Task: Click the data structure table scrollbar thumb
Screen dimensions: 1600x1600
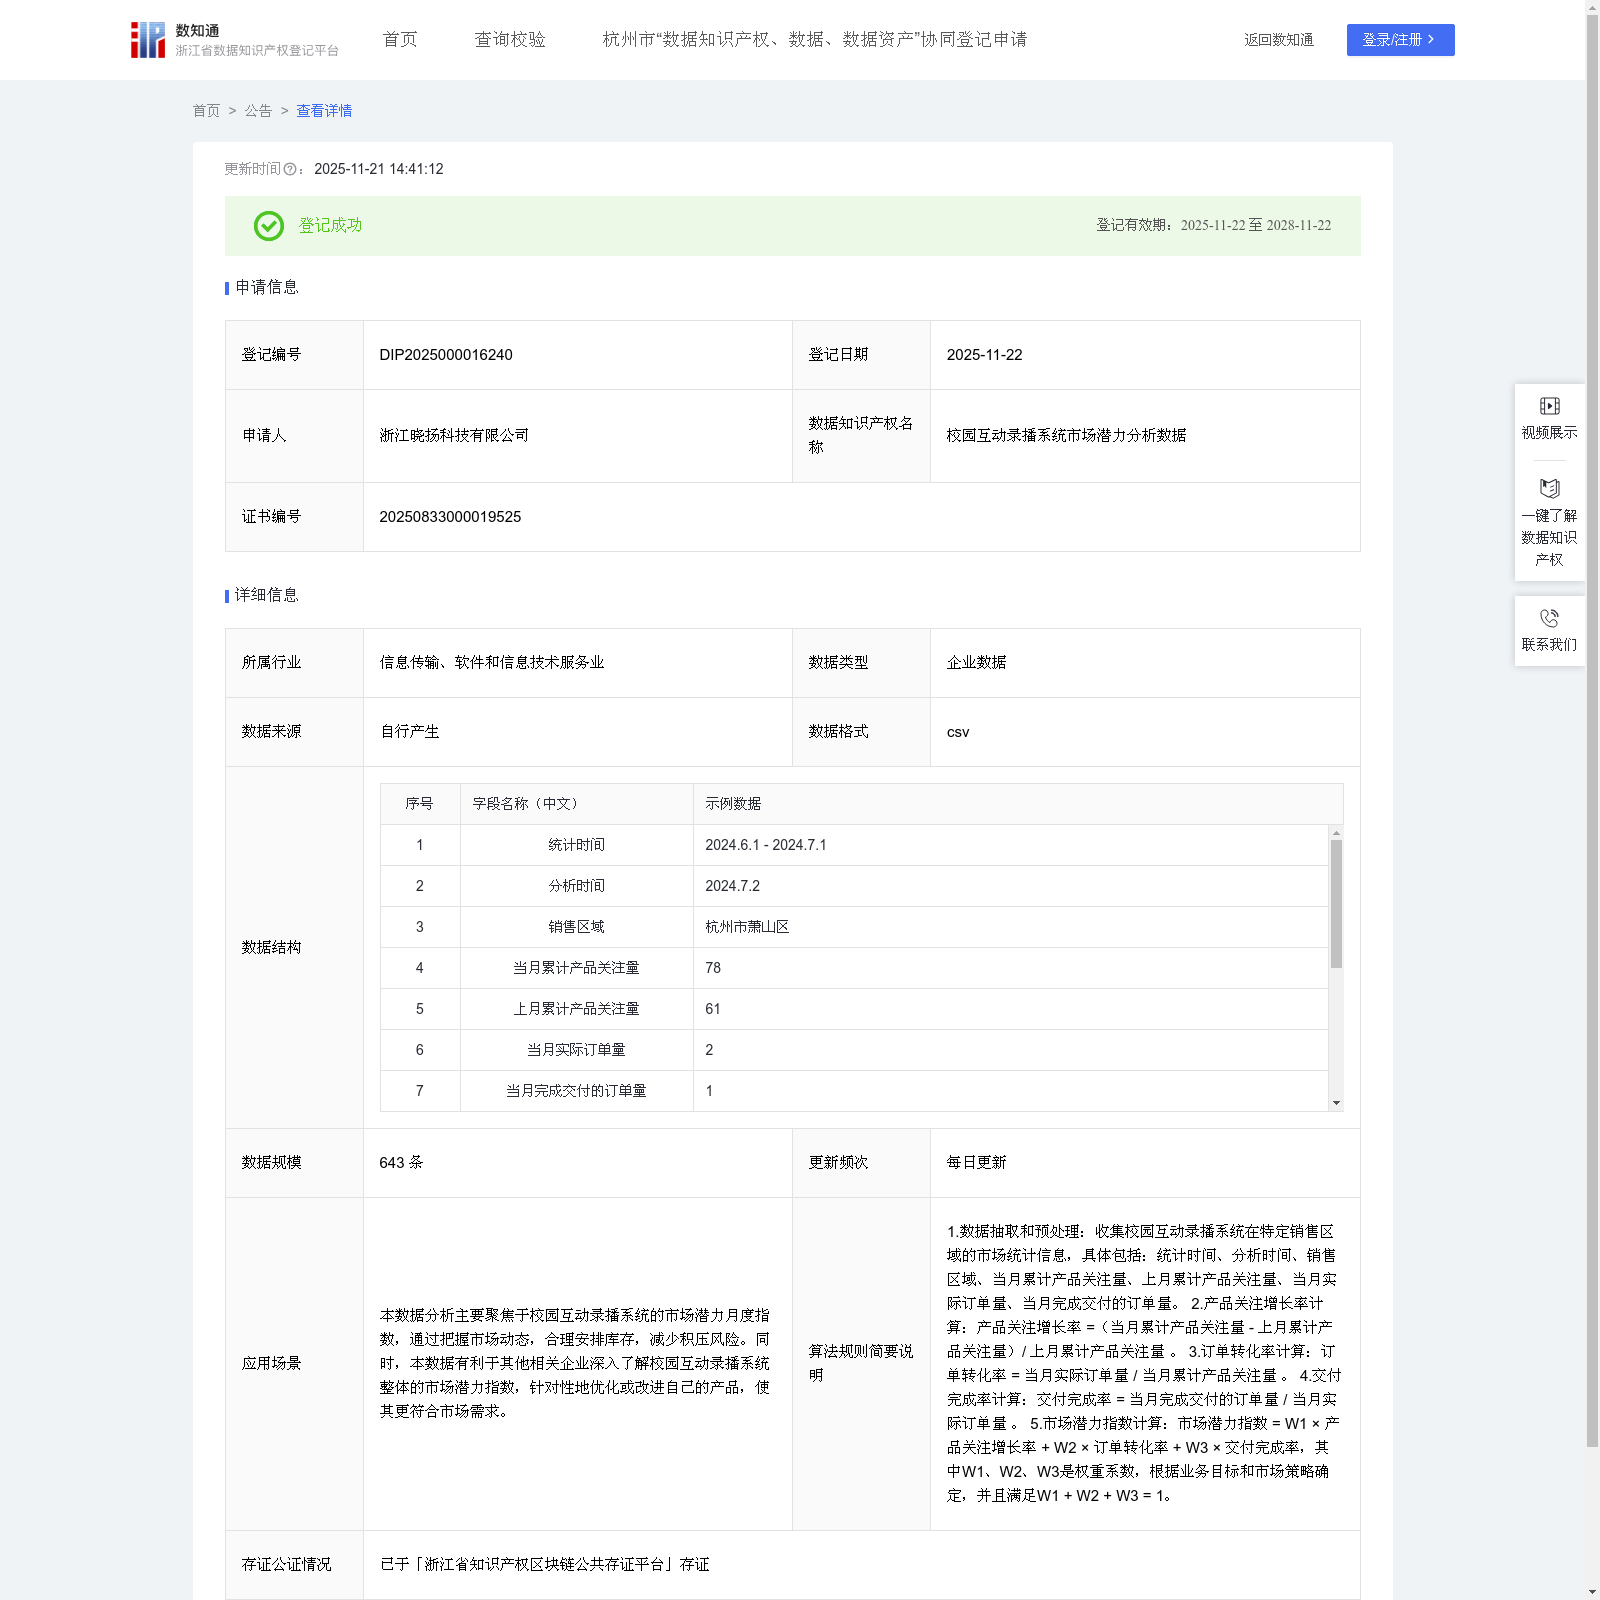Action: click(x=1336, y=904)
